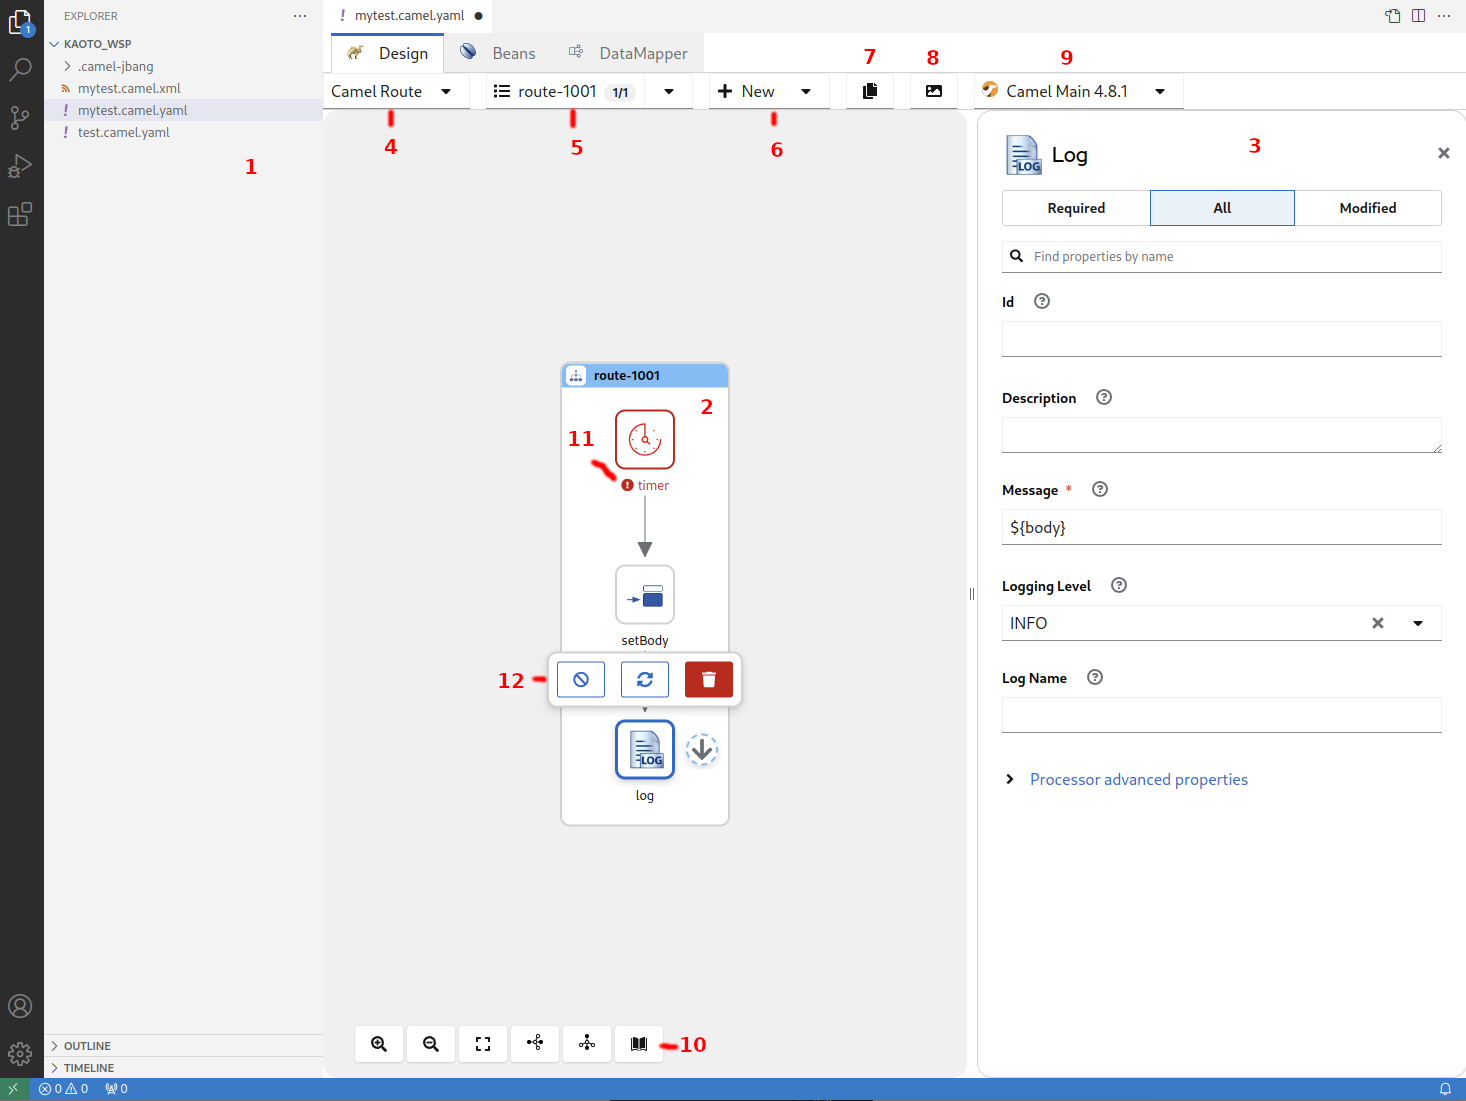Viewport: 1466px width, 1101px height.
Task: Switch property filter to Modified
Action: tap(1367, 208)
